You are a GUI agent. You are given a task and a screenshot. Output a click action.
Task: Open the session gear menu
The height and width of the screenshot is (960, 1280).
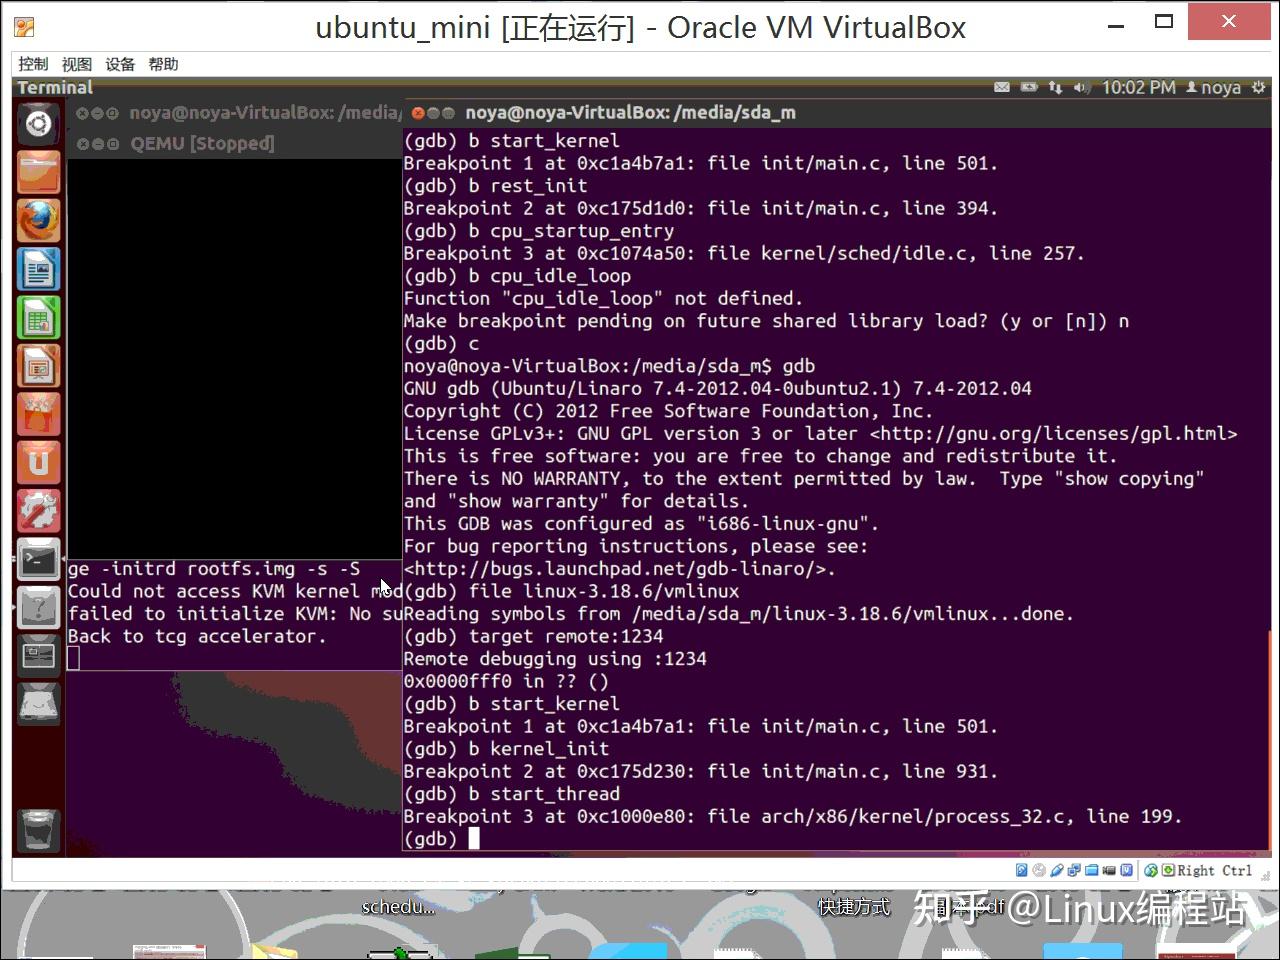tap(1259, 88)
